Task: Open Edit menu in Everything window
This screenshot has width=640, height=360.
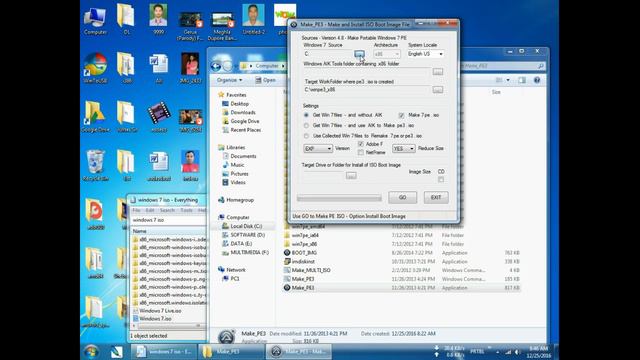Action: coord(150,210)
